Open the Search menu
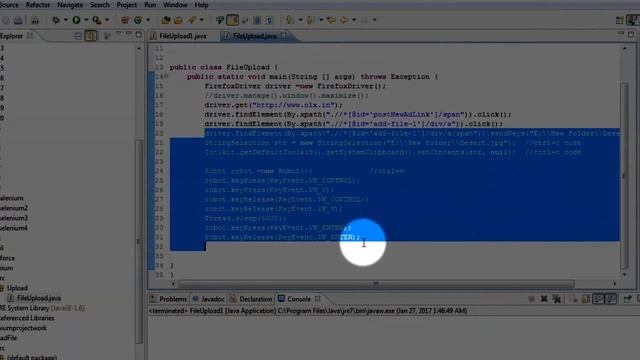Image resolution: width=640 pixels, height=360 pixels. coord(100,5)
